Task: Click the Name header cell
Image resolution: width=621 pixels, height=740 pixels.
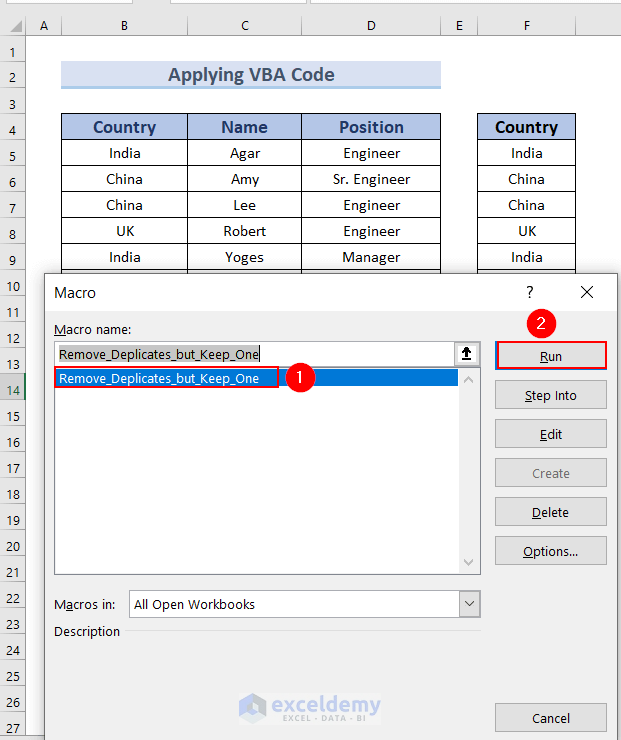Action: [244, 126]
